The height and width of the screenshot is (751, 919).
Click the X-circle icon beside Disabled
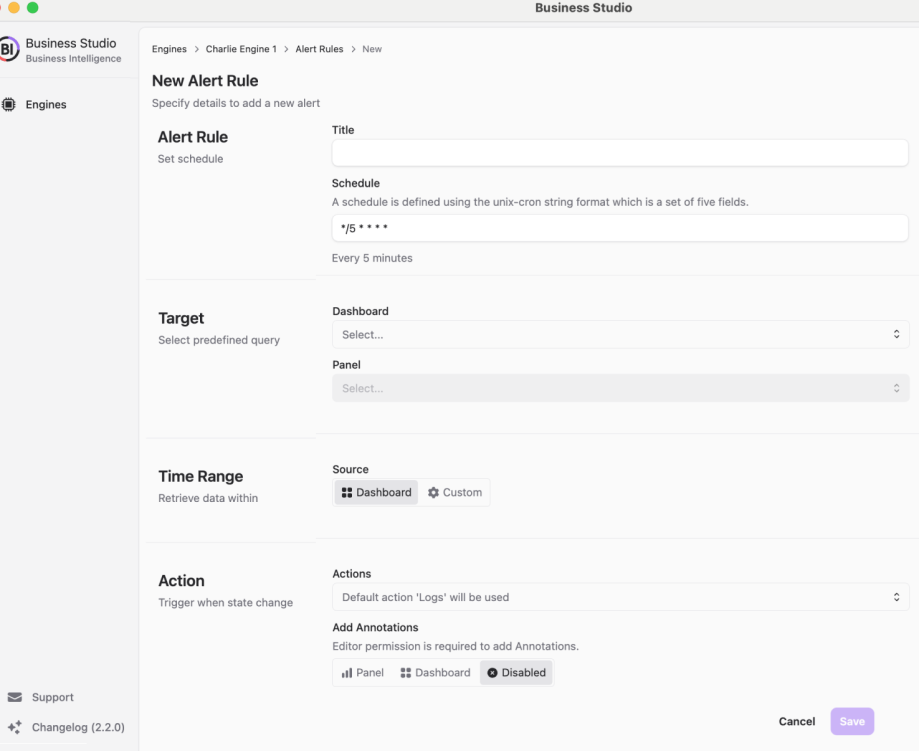click(x=492, y=672)
